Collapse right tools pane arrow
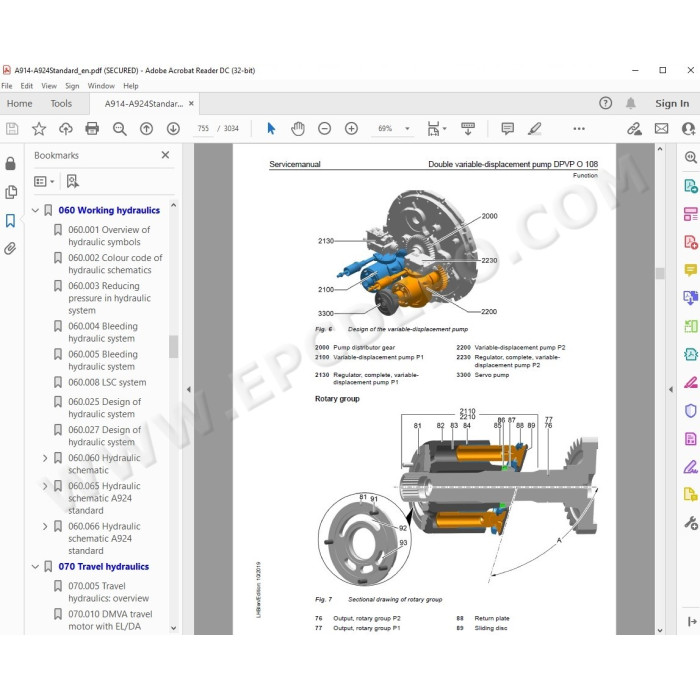Image resolution: width=700 pixels, height=700 pixels. coord(671,389)
